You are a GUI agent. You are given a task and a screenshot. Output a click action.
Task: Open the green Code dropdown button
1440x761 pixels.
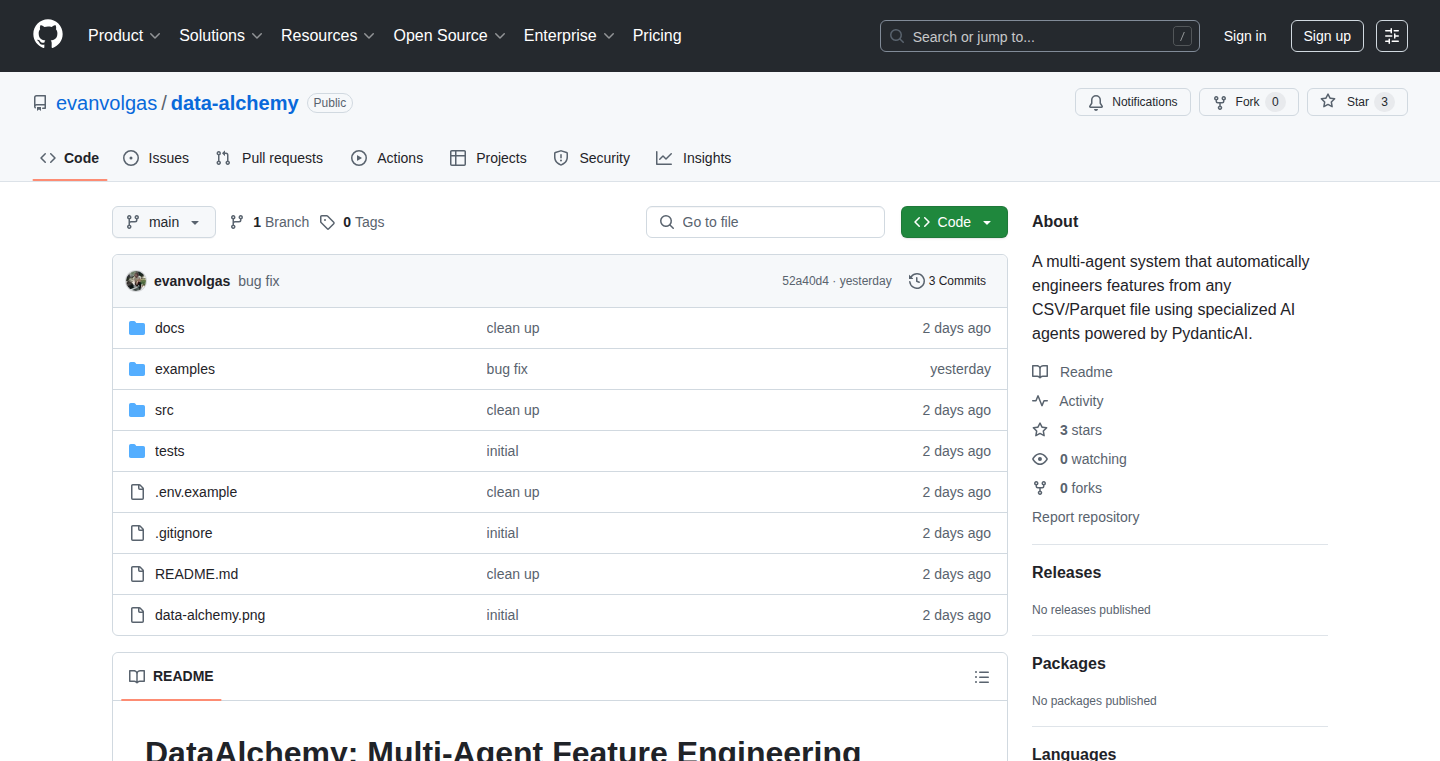point(954,222)
